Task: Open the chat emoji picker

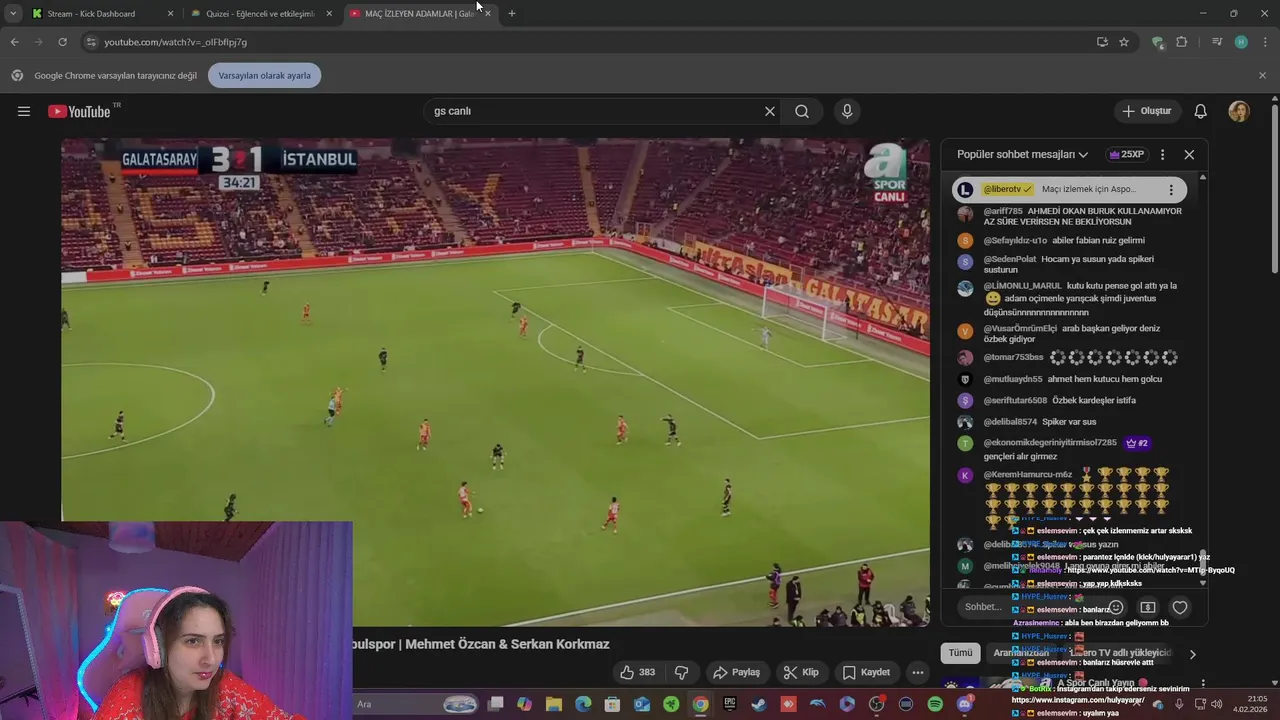Action: point(1116,607)
